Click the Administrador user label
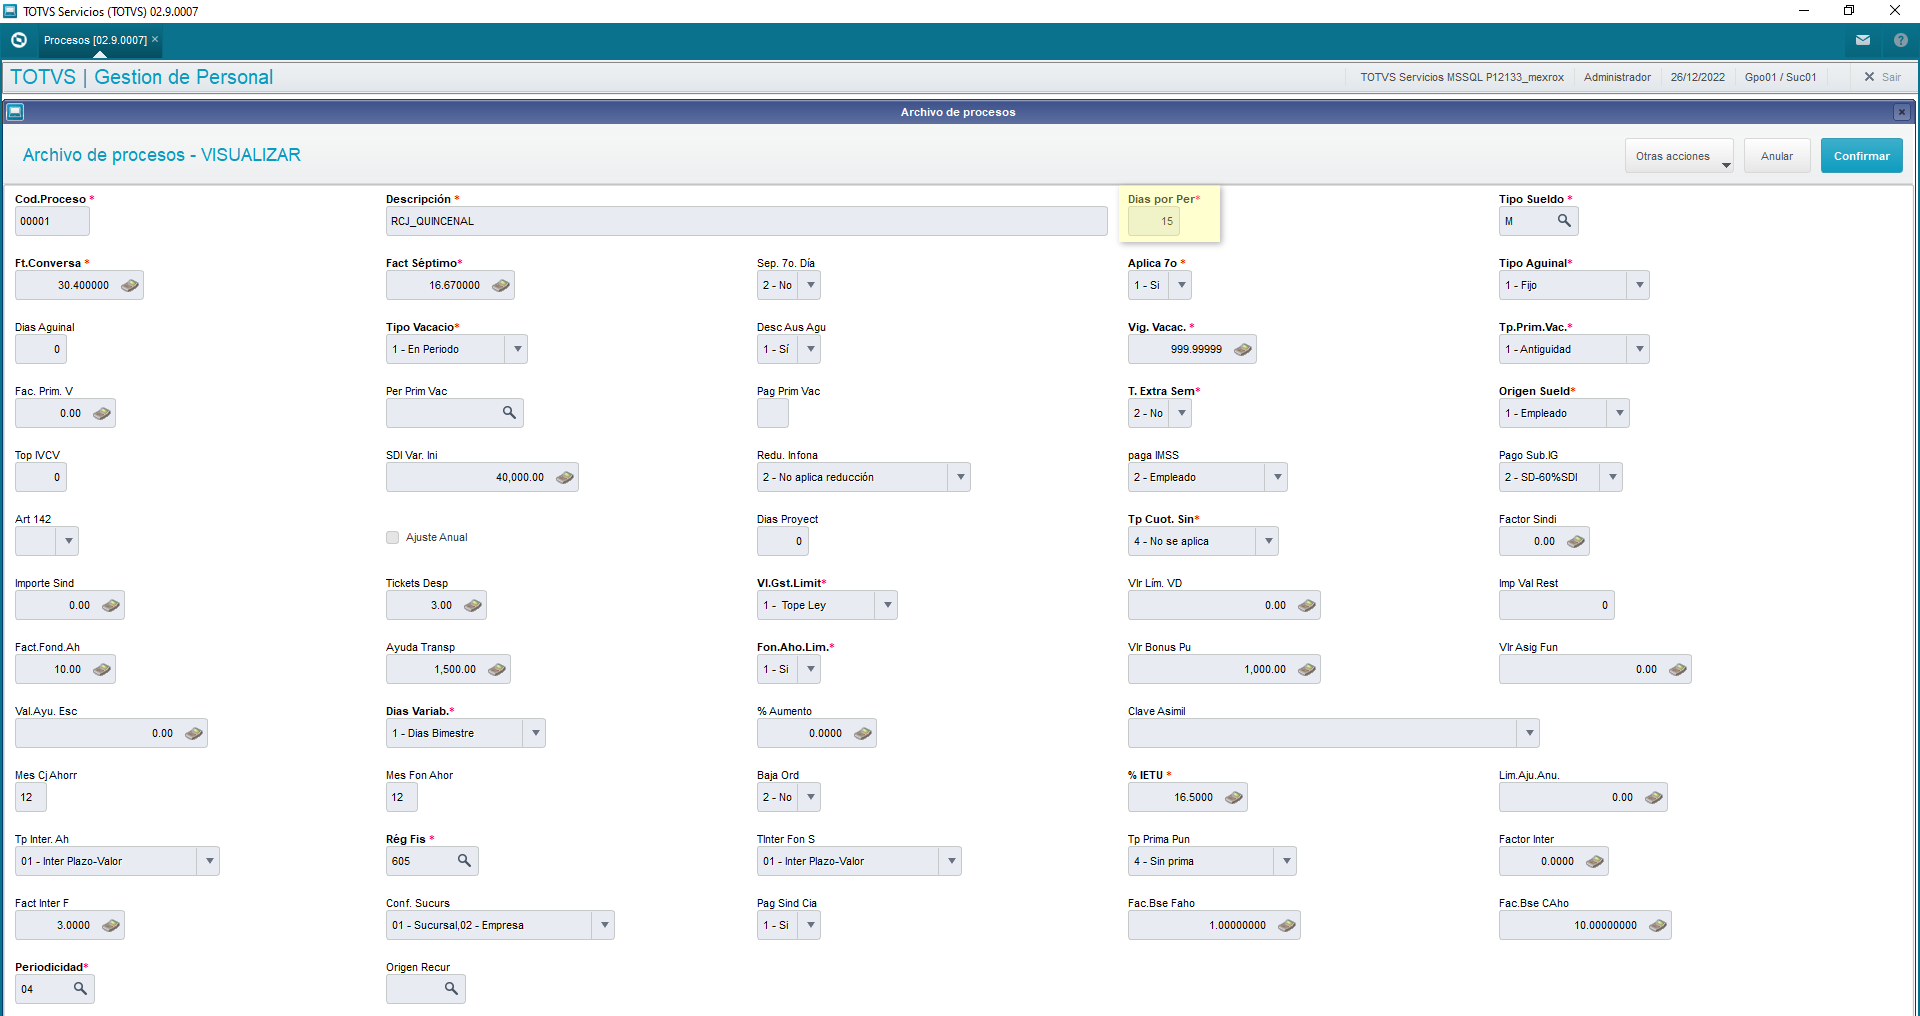This screenshot has width=1920, height=1016. [x=1617, y=77]
